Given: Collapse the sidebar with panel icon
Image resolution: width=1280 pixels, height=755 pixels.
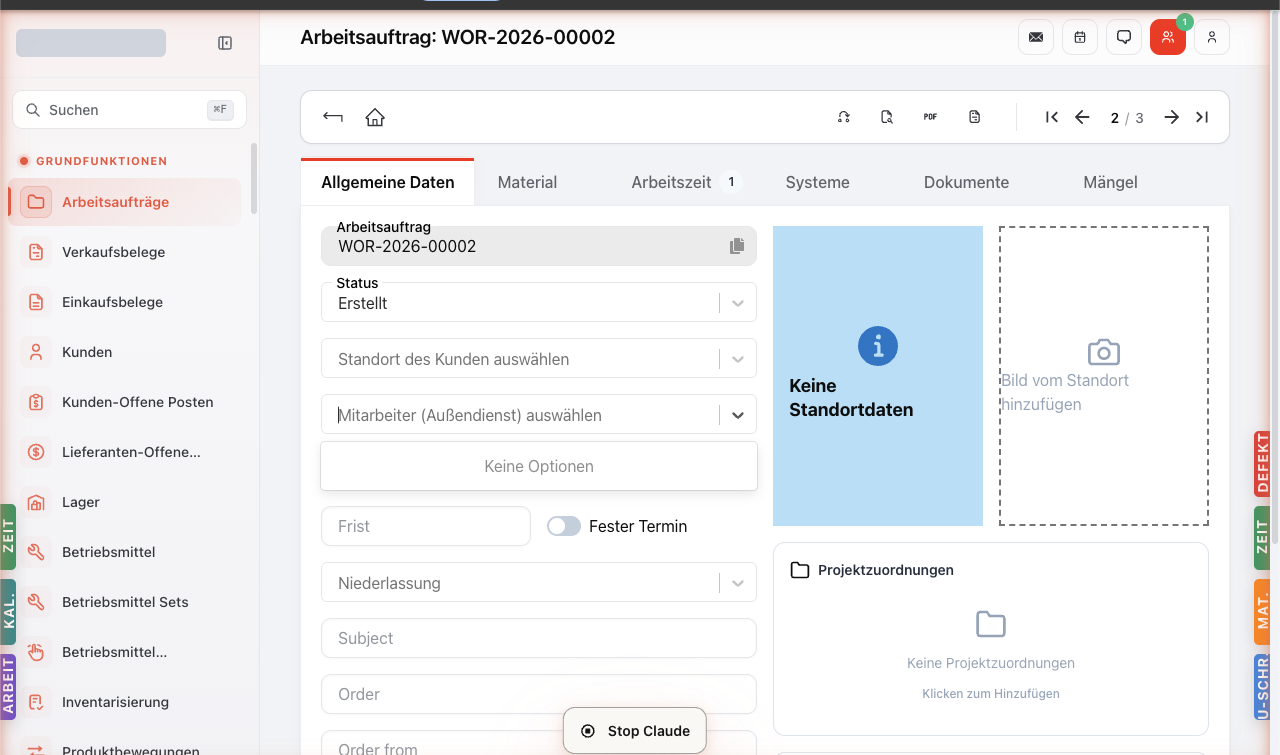Looking at the screenshot, I should (225, 43).
